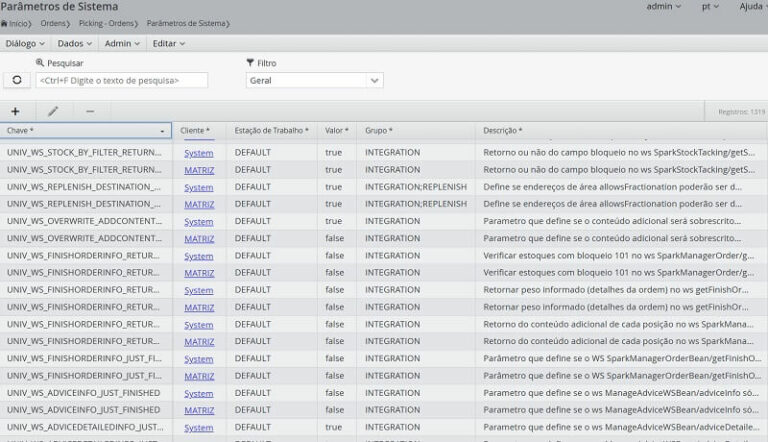Click the refresh button beside the search box
The width and height of the screenshot is (768, 442).
16,80
